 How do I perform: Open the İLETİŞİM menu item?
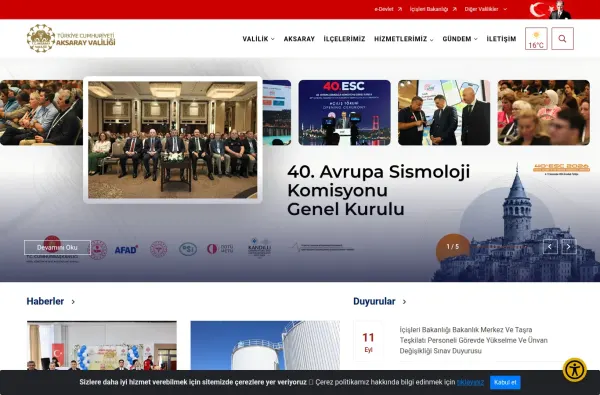pos(501,39)
